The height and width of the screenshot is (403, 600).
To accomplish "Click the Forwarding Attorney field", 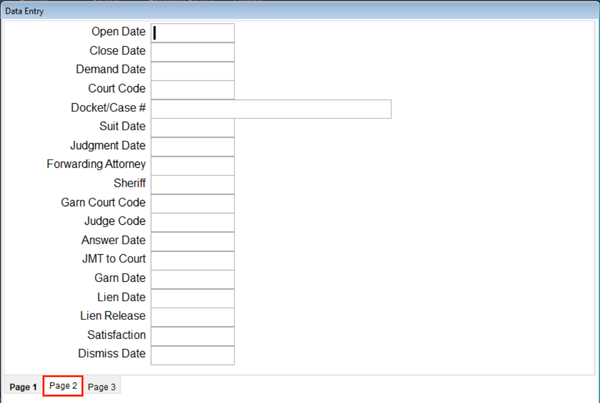I will [192, 166].
